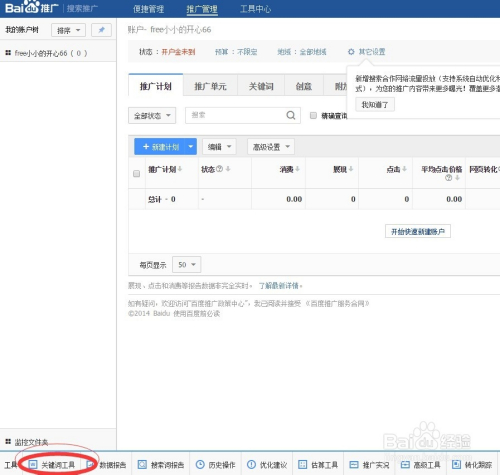Click the 预算：不限定 link
Viewport: 500px width, 475px height.
236,52
